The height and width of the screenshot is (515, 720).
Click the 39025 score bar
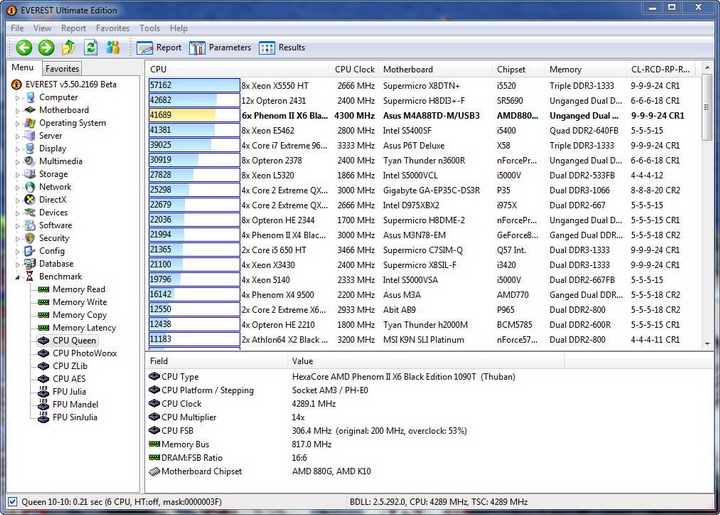[194, 145]
